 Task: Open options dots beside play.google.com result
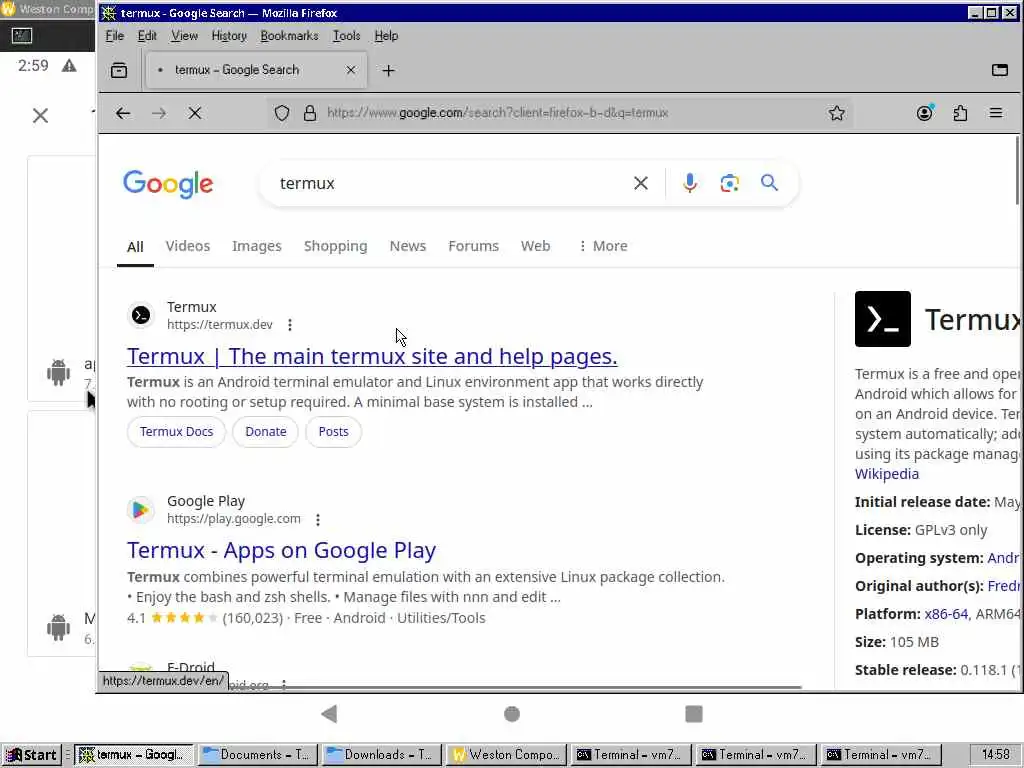click(x=318, y=520)
